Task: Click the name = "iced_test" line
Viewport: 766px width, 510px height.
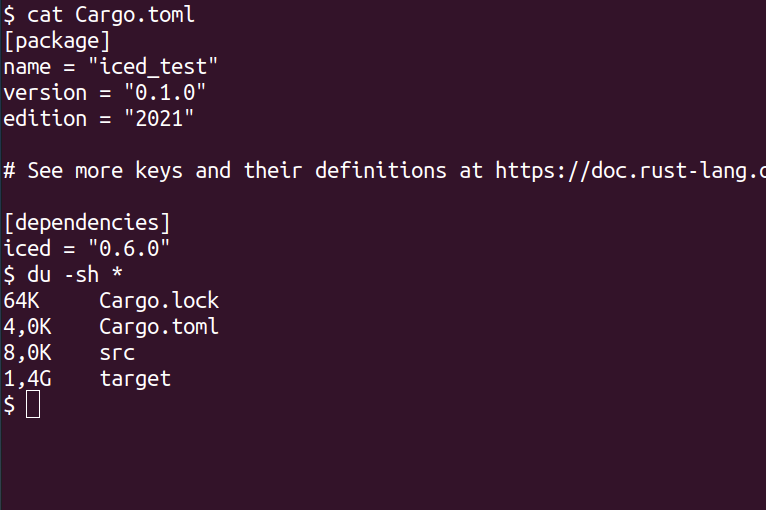Action: (110, 67)
